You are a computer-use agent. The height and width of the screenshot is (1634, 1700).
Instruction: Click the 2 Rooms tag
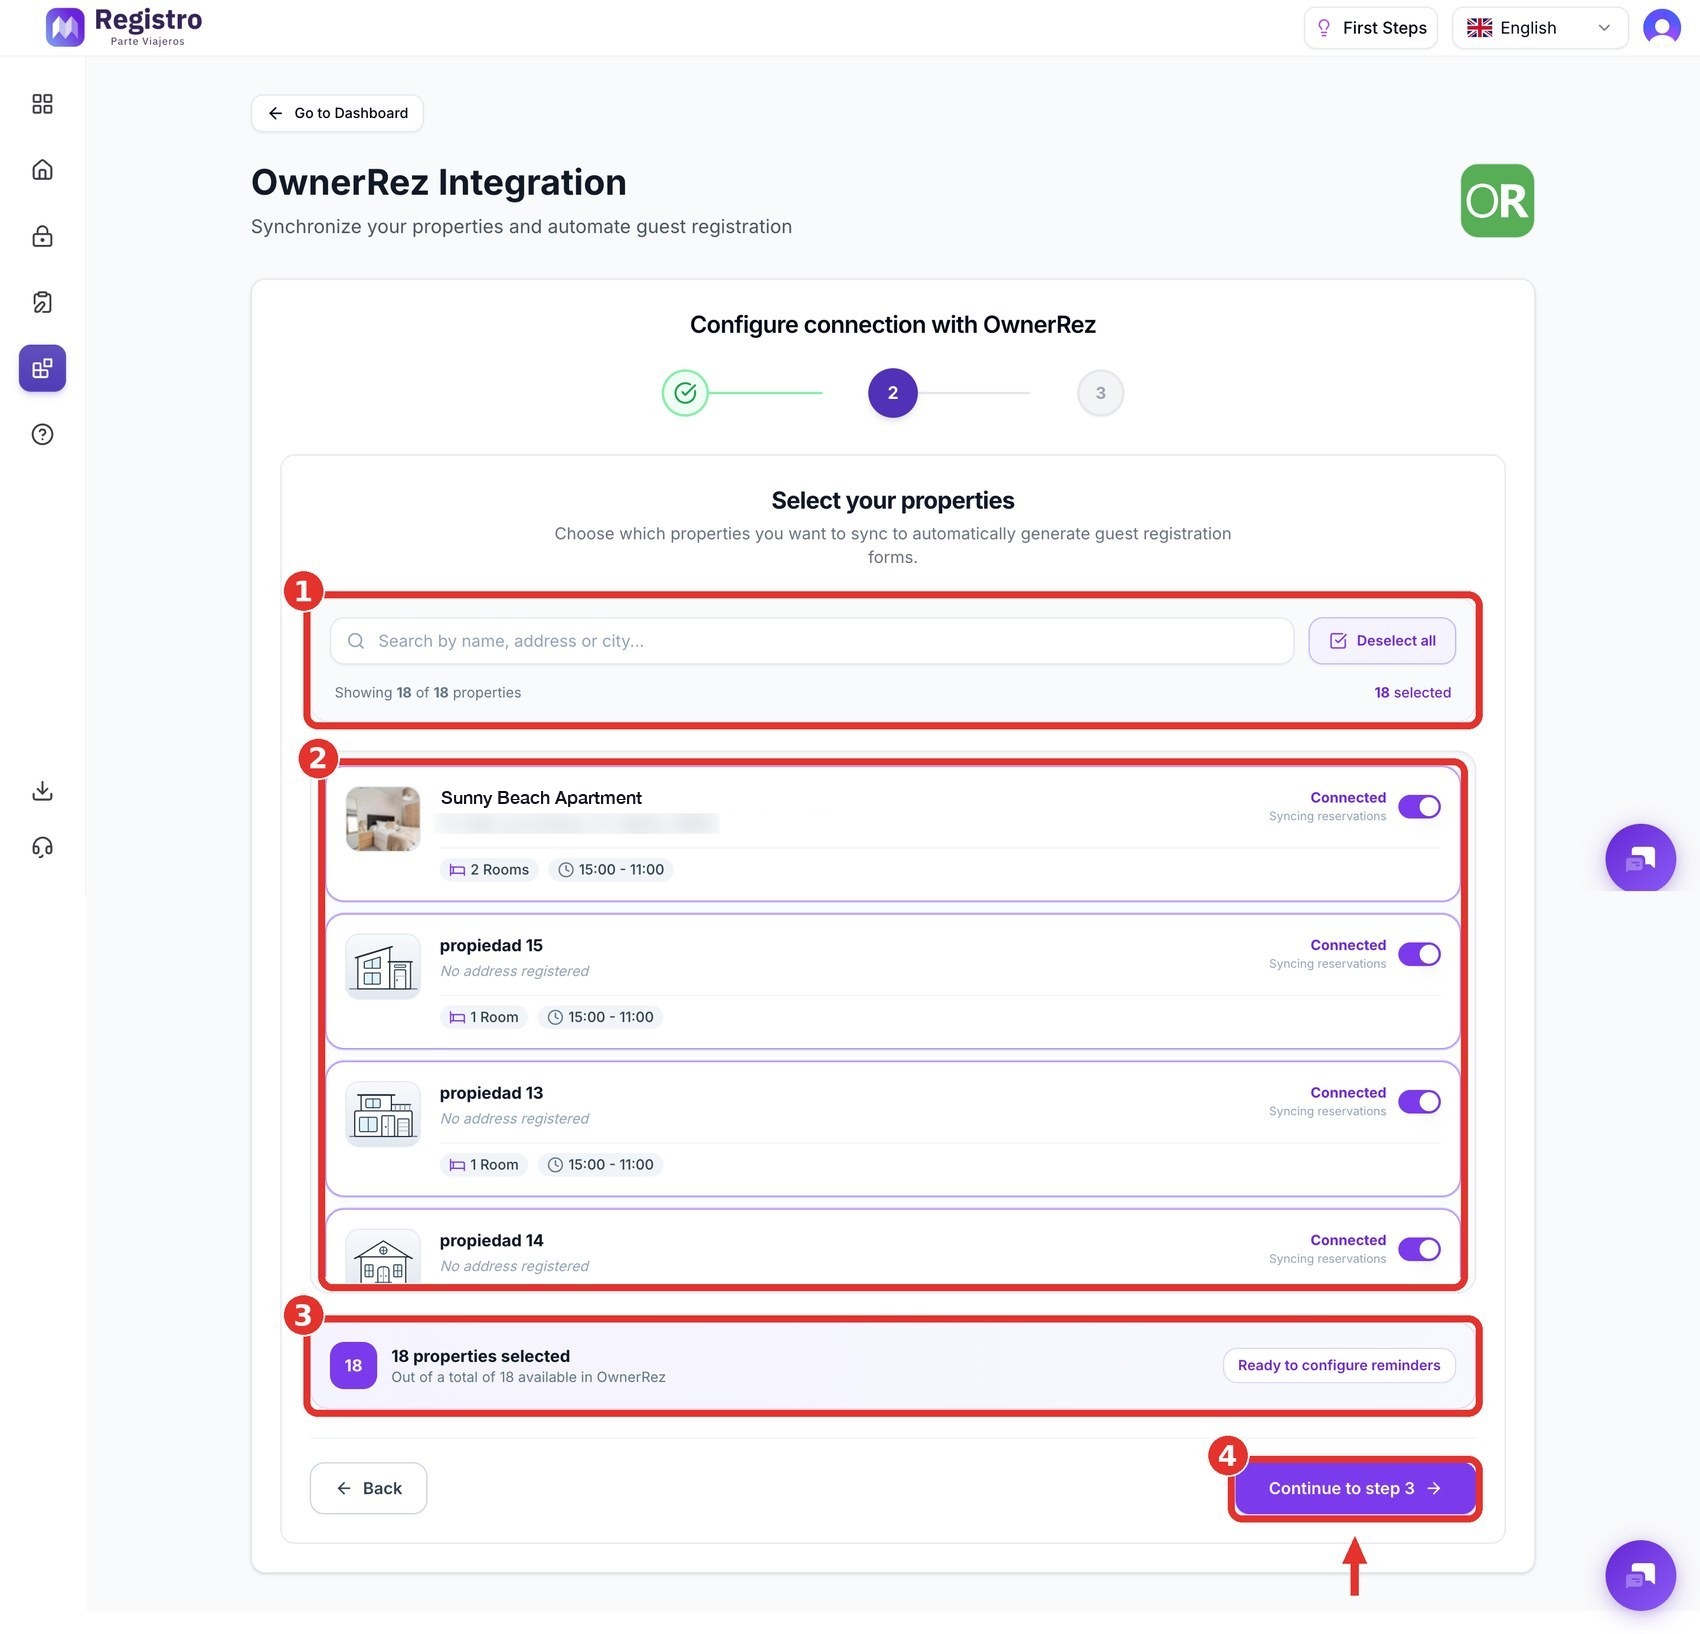[x=489, y=870]
